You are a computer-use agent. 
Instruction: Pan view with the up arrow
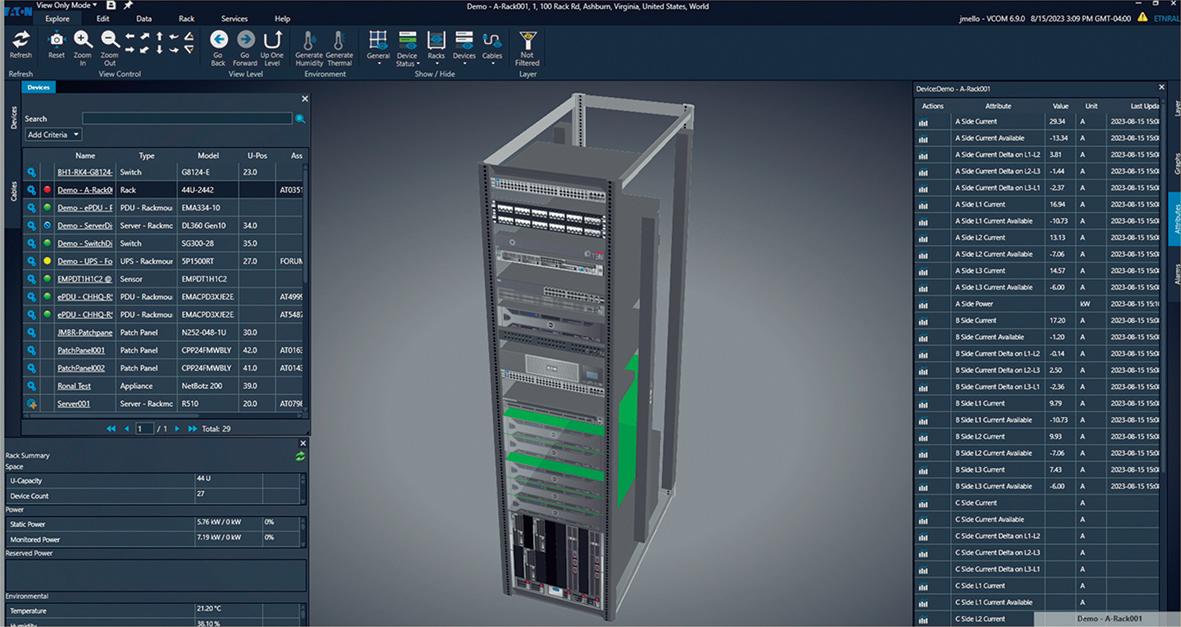160,36
